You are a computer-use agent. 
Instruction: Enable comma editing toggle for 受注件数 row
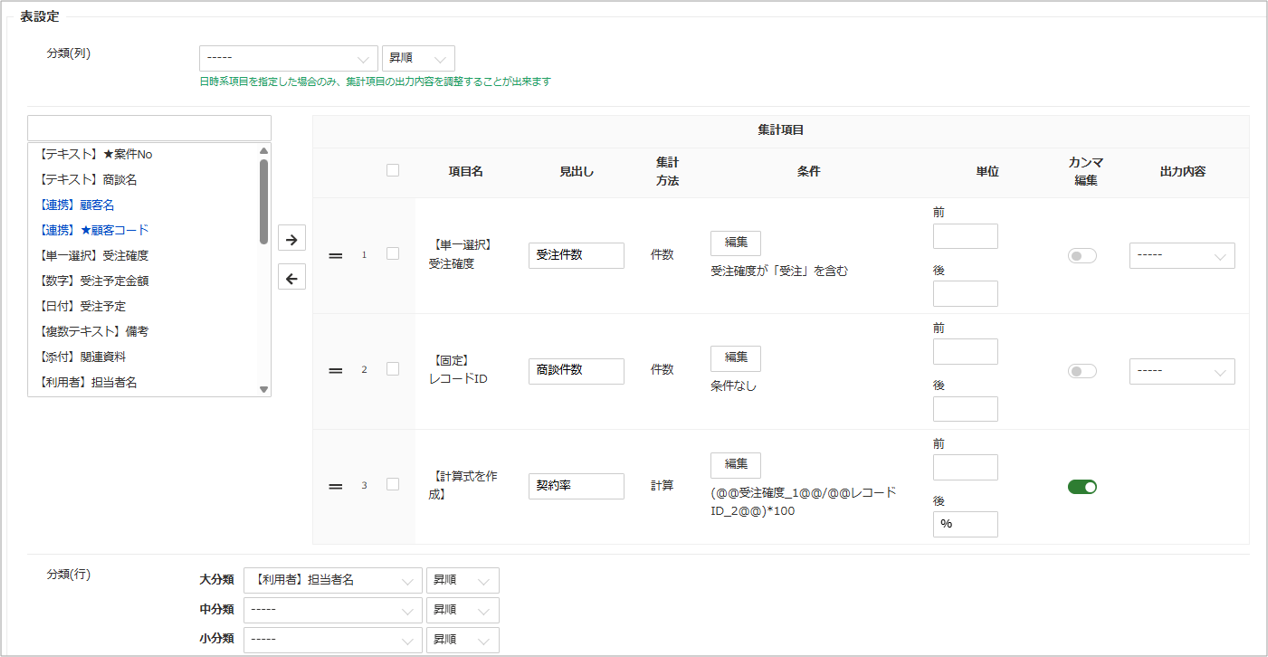pos(1082,256)
